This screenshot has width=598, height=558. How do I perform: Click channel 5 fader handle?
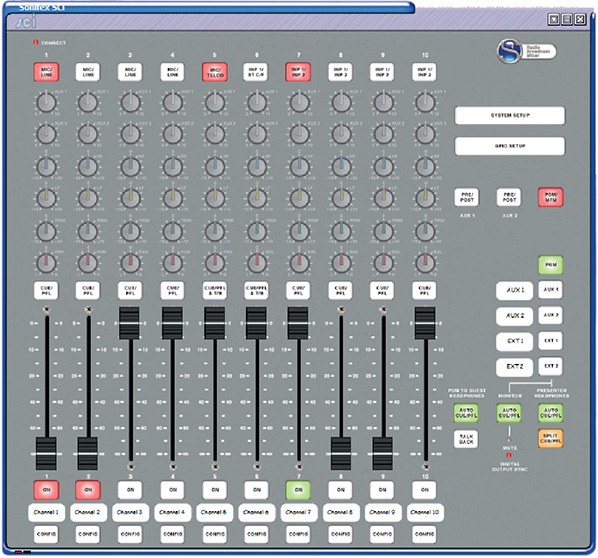215,323
